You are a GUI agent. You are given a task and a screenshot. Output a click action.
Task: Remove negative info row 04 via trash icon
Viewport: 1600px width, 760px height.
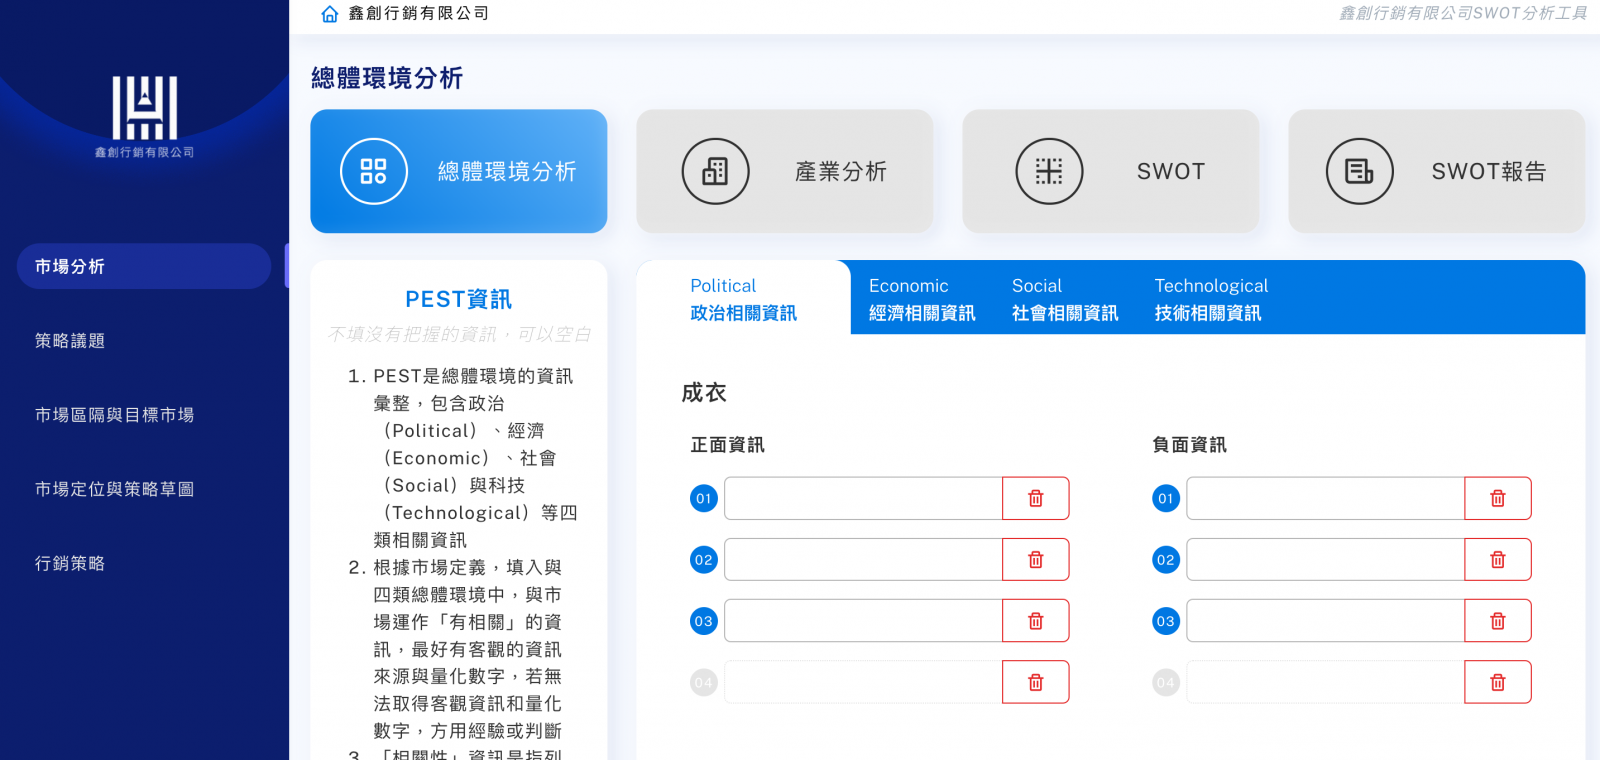point(1497,682)
